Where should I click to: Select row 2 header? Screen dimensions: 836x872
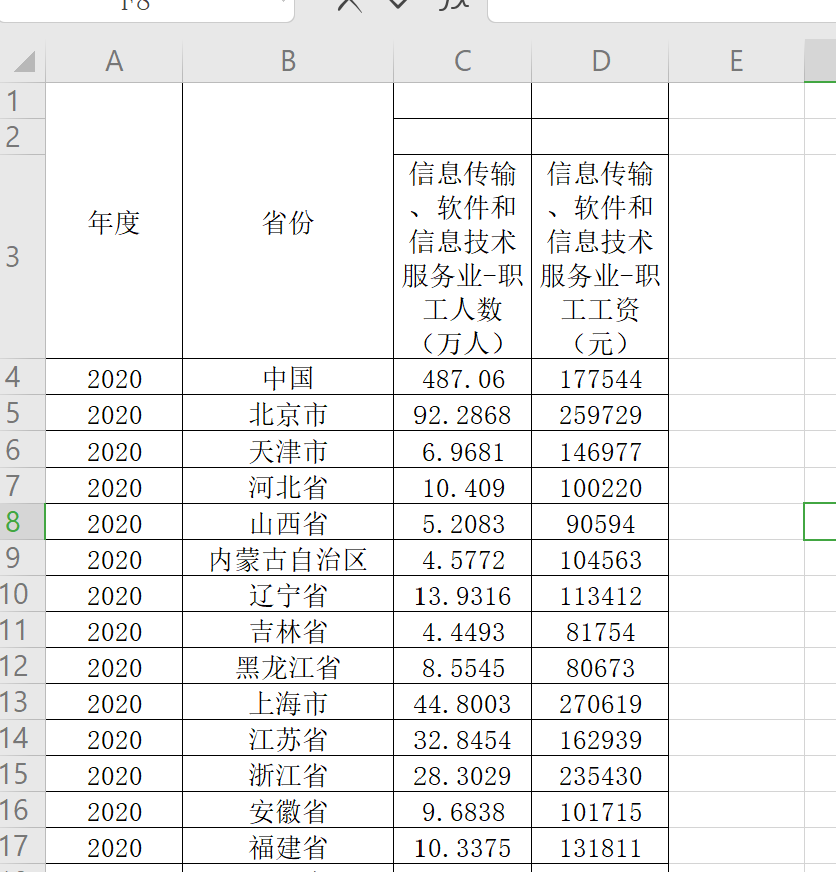22,137
